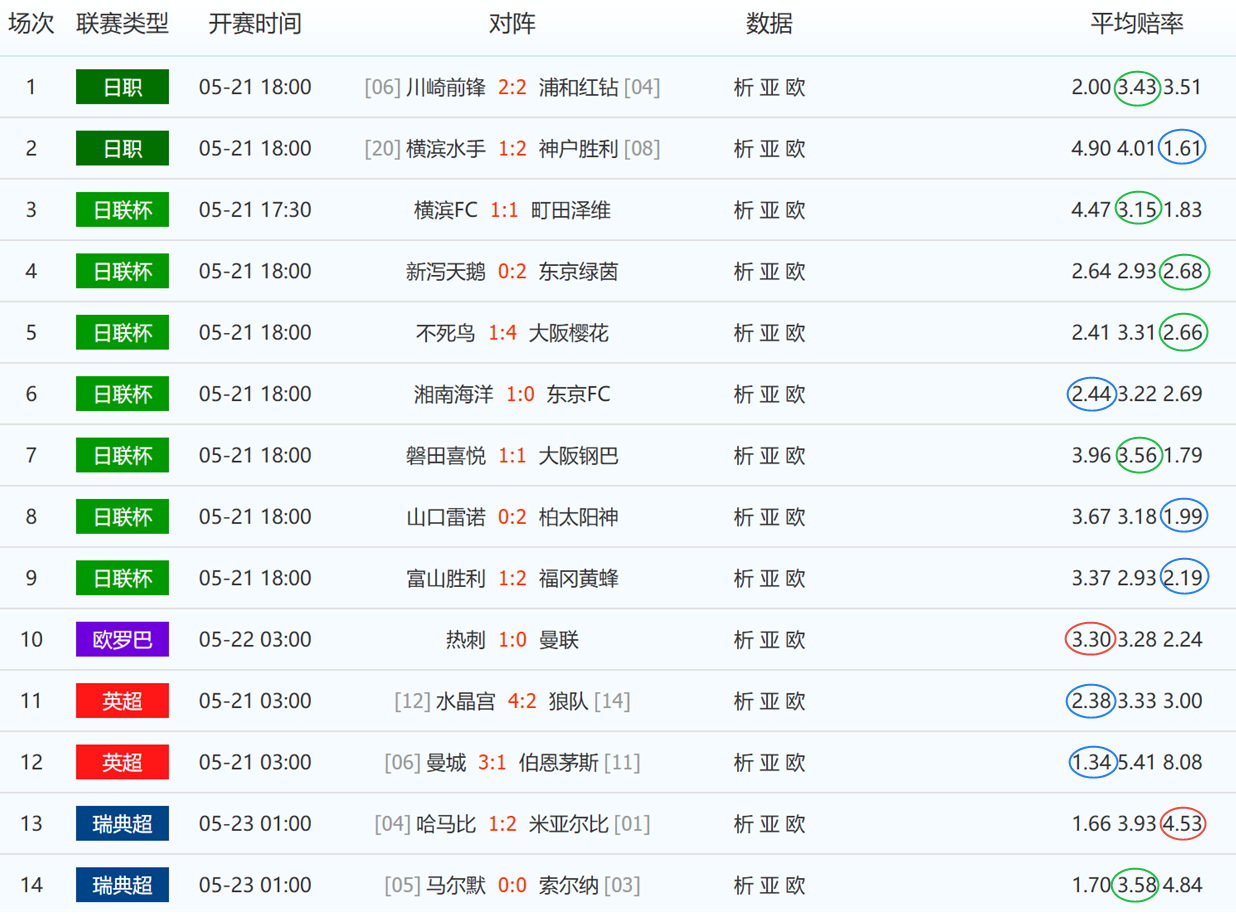This screenshot has height=914, width=1236.
Task: Click 瑞典超 tag in row 13
Action: click(x=122, y=823)
